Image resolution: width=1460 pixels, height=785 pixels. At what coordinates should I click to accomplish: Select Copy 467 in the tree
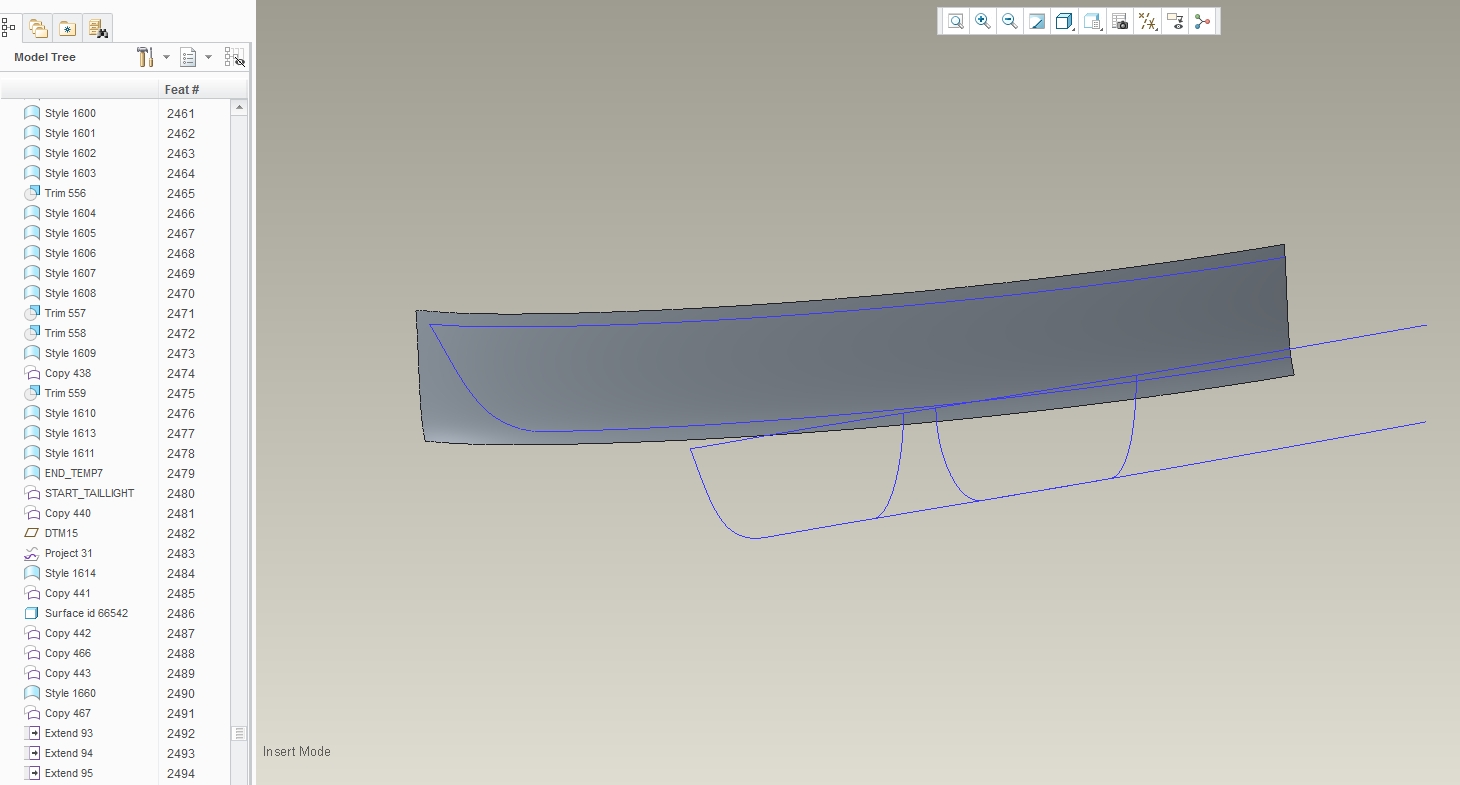[x=67, y=713]
